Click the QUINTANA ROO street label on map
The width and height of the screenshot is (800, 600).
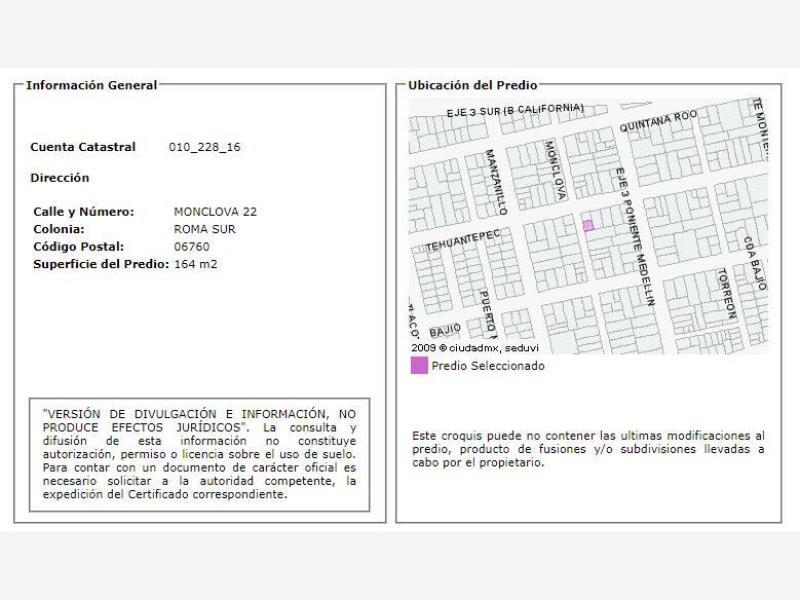pyautogui.click(x=658, y=120)
